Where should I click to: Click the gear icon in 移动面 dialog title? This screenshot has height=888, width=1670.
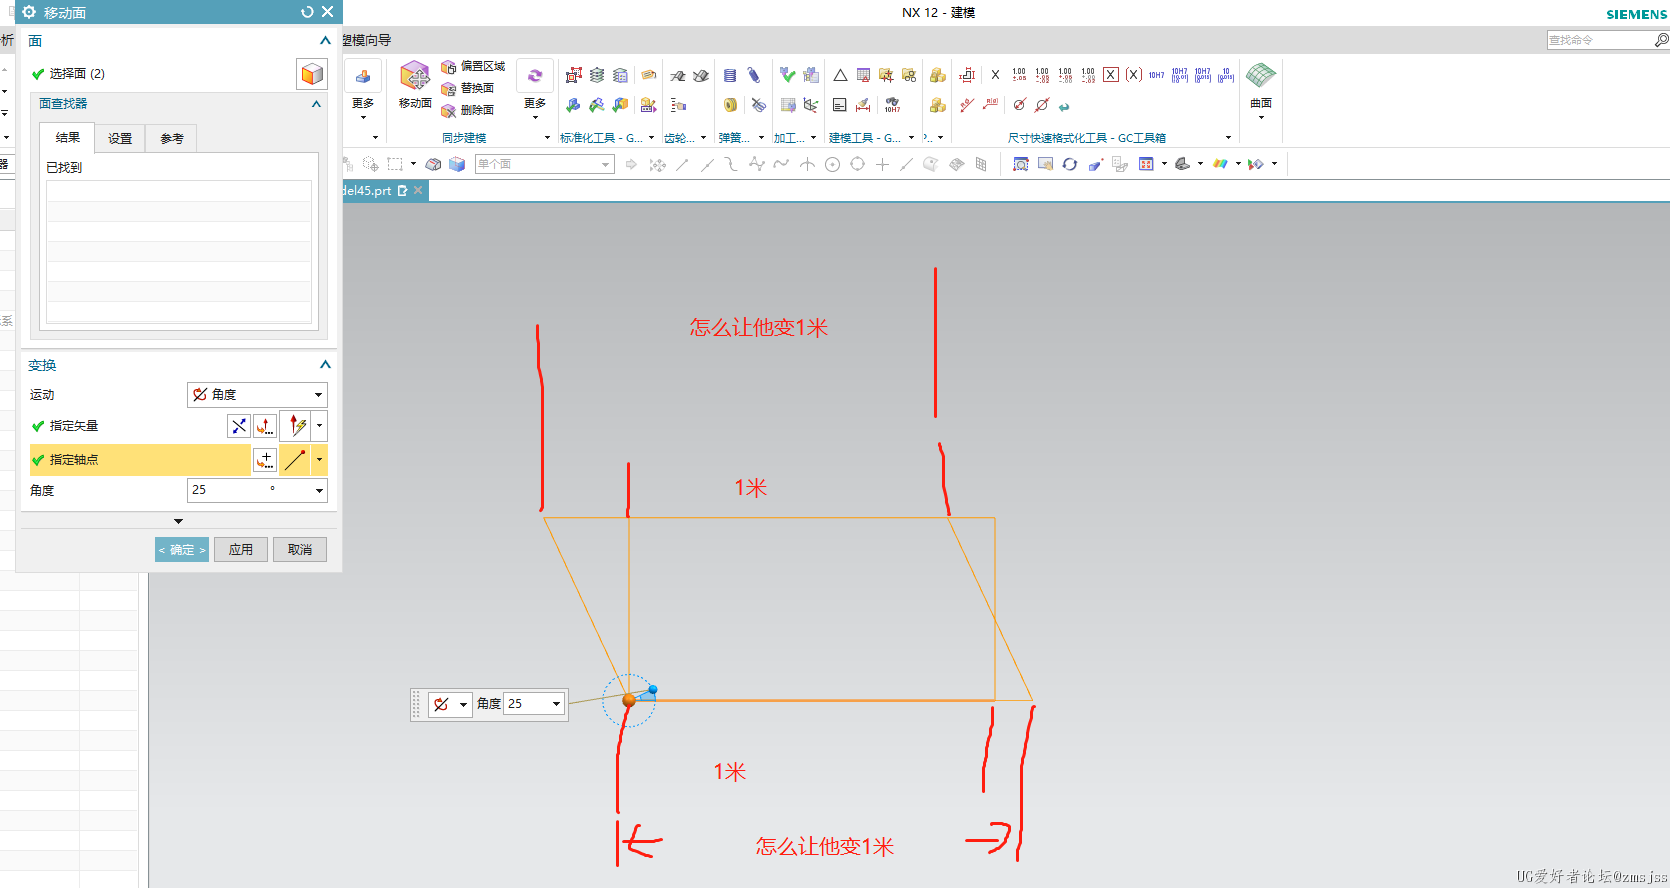tap(28, 12)
